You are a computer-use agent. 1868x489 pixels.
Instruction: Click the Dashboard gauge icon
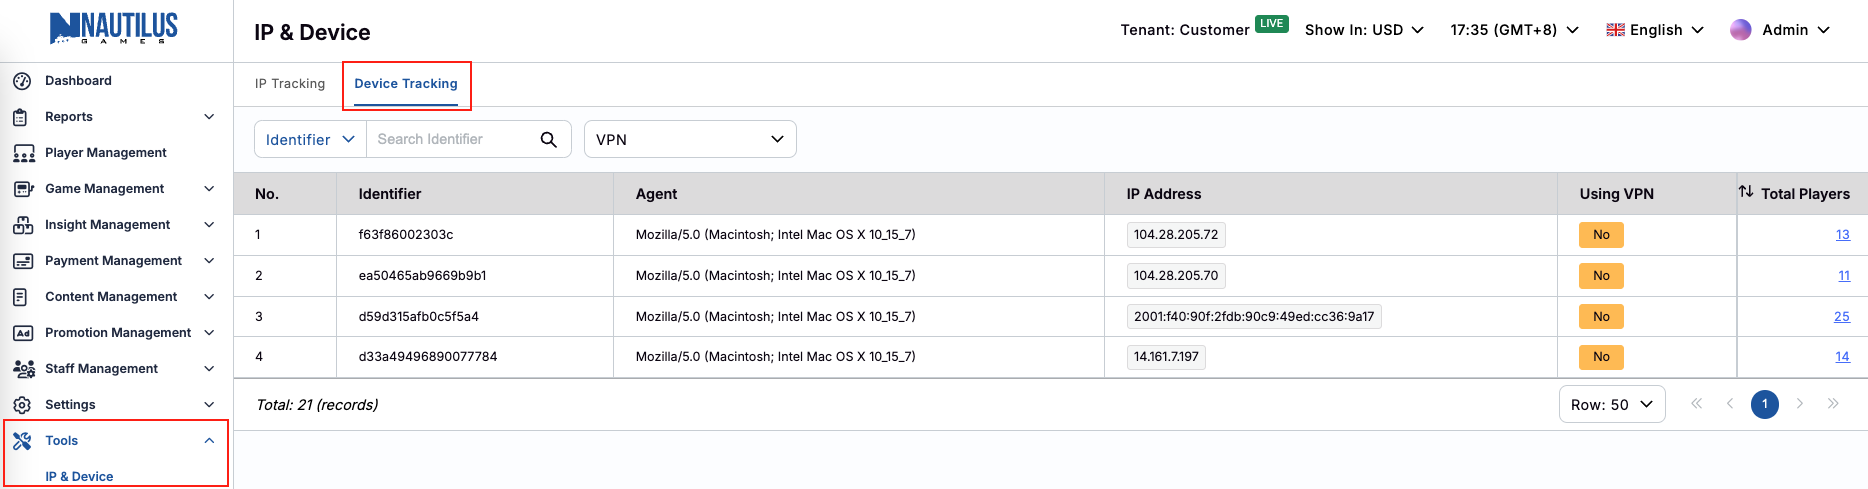pos(22,81)
